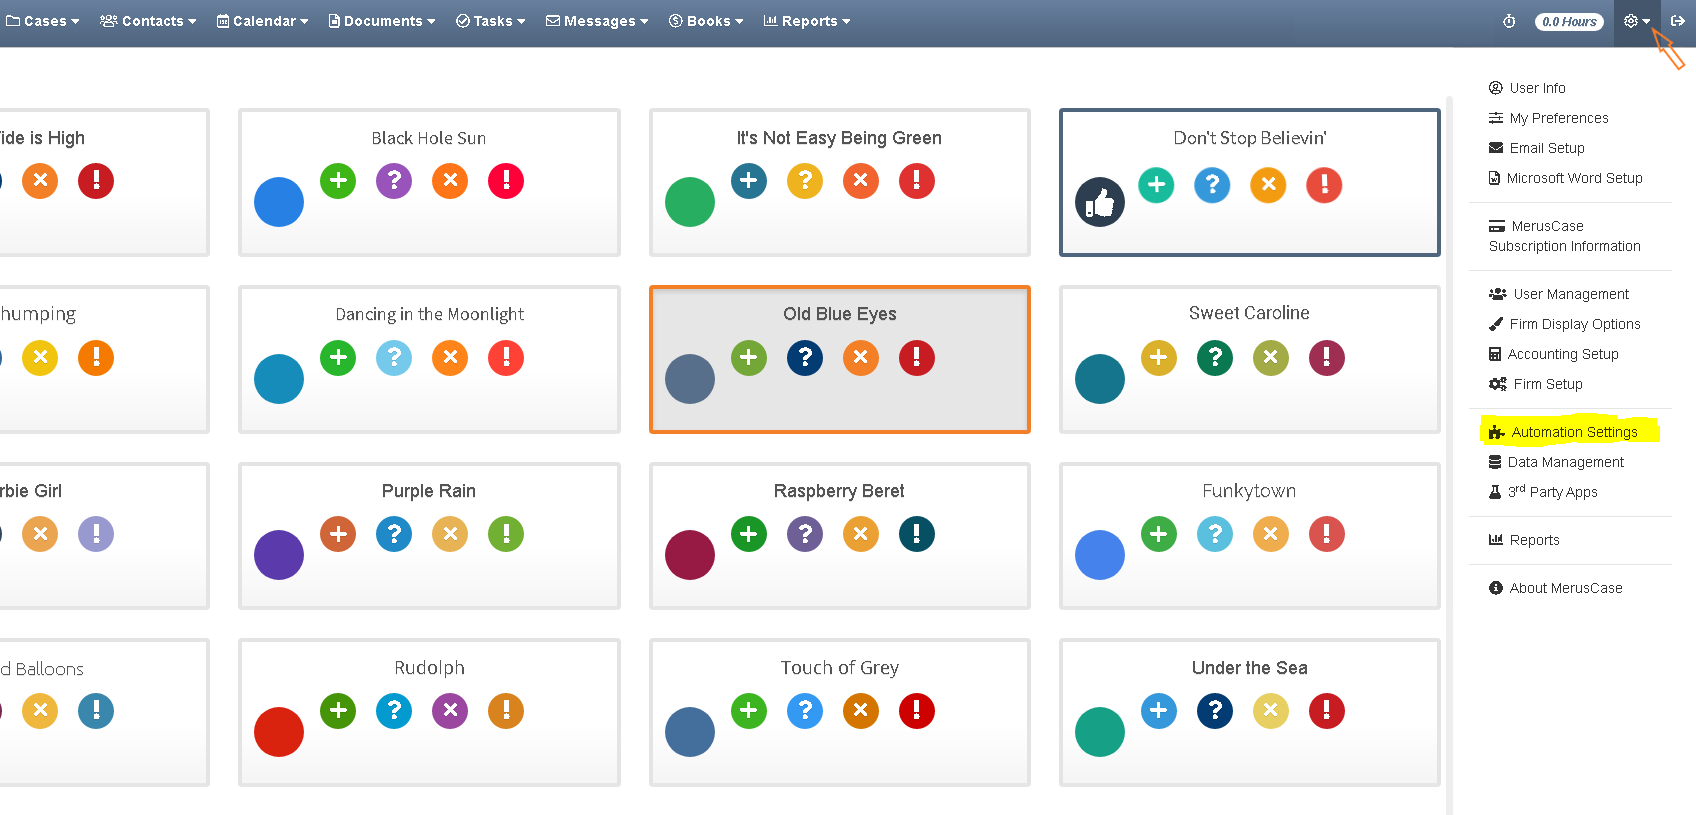1696x815 pixels.
Task: Click green plus icon in Old Blue Eyes
Action: (749, 358)
